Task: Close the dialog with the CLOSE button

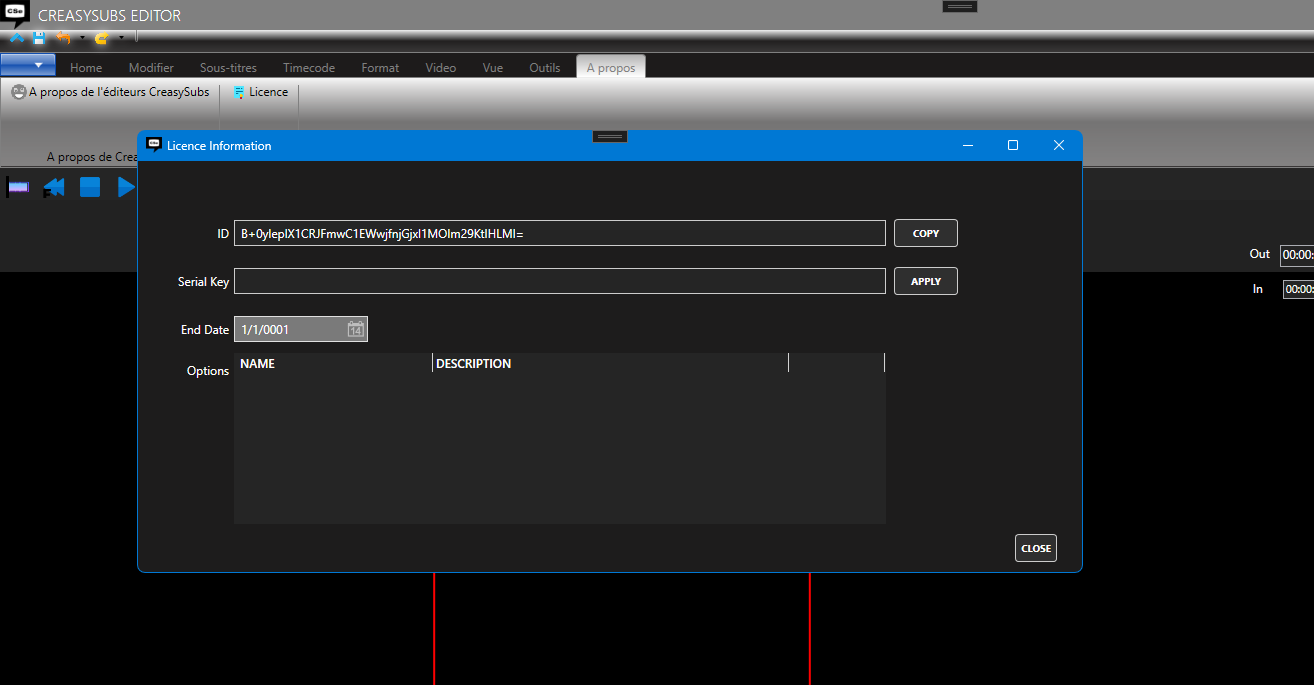Action: coord(1036,548)
